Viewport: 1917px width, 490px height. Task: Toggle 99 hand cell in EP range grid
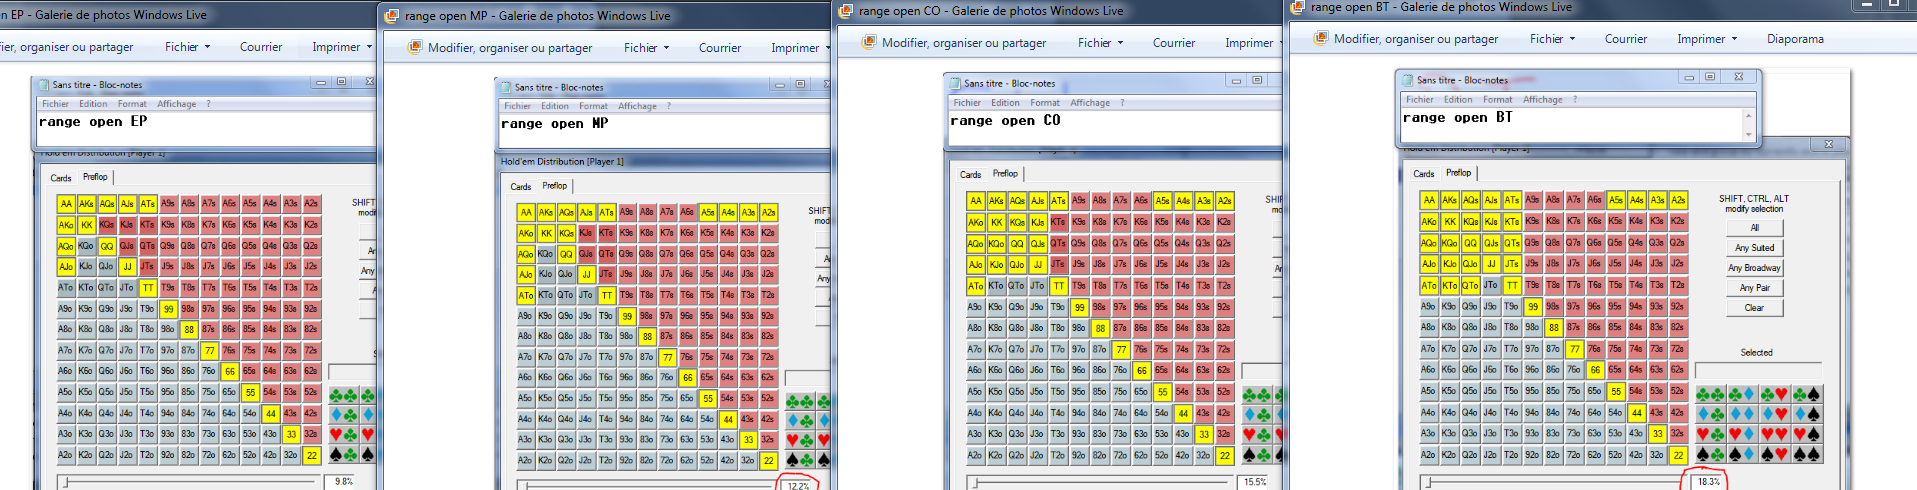coord(169,309)
